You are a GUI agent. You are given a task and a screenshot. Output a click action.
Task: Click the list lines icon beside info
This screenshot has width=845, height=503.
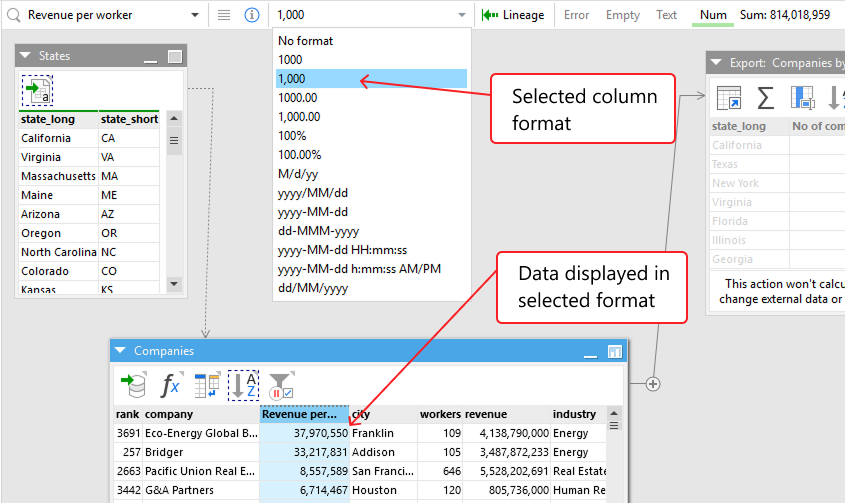(224, 15)
